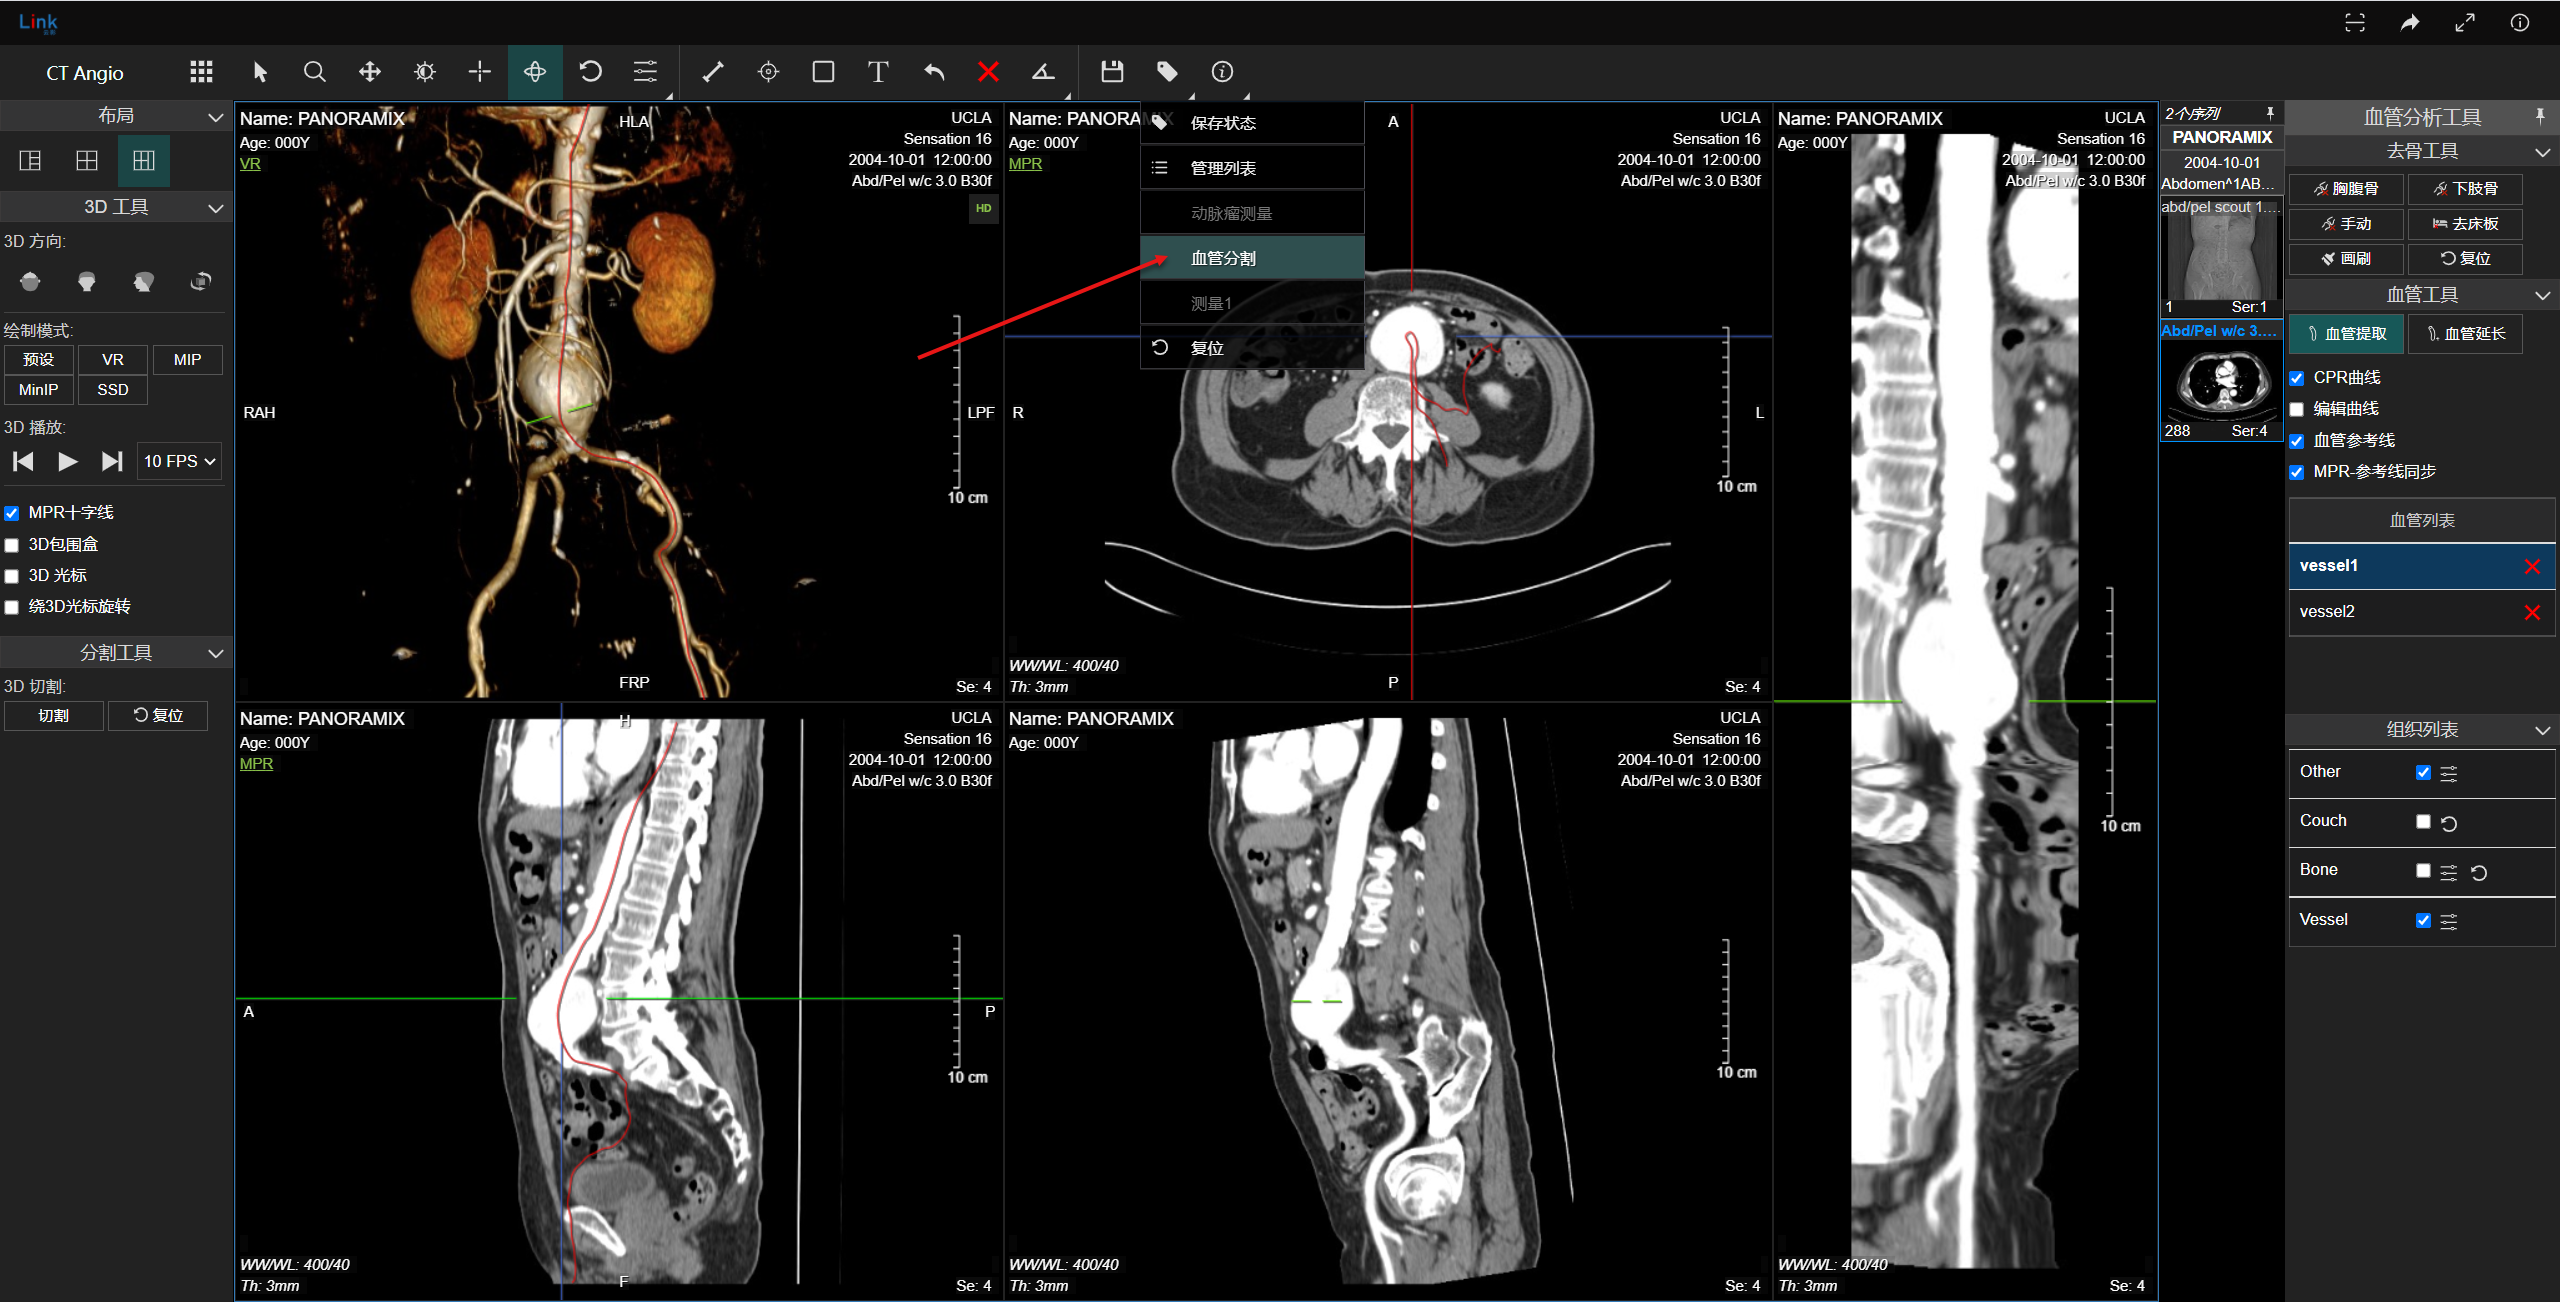
Task: Toggle the active 3D rotate tool
Action: [535, 72]
